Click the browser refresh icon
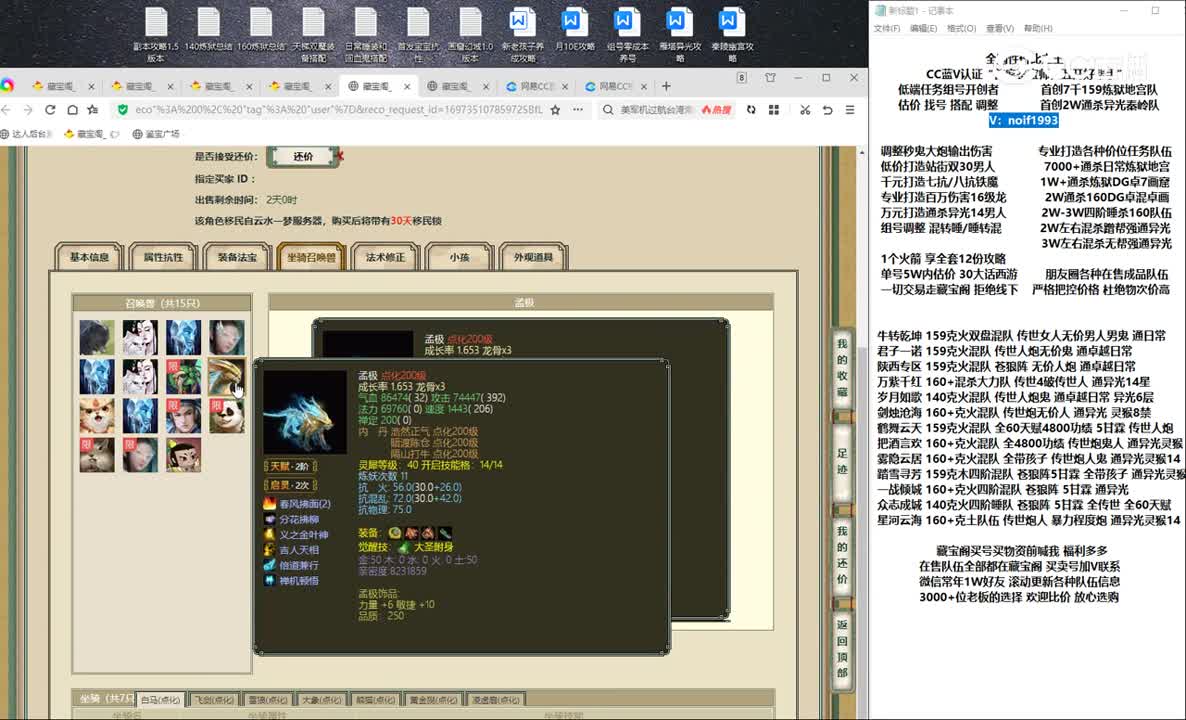The height and width of the screenshot is (720, 1186). [x=50, y=110]
